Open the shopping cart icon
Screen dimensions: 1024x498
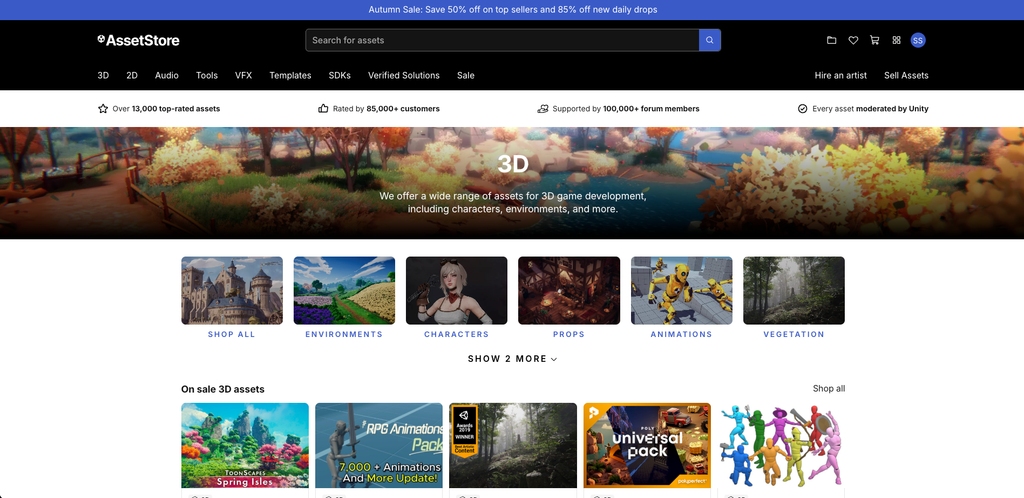click(874, 40)
